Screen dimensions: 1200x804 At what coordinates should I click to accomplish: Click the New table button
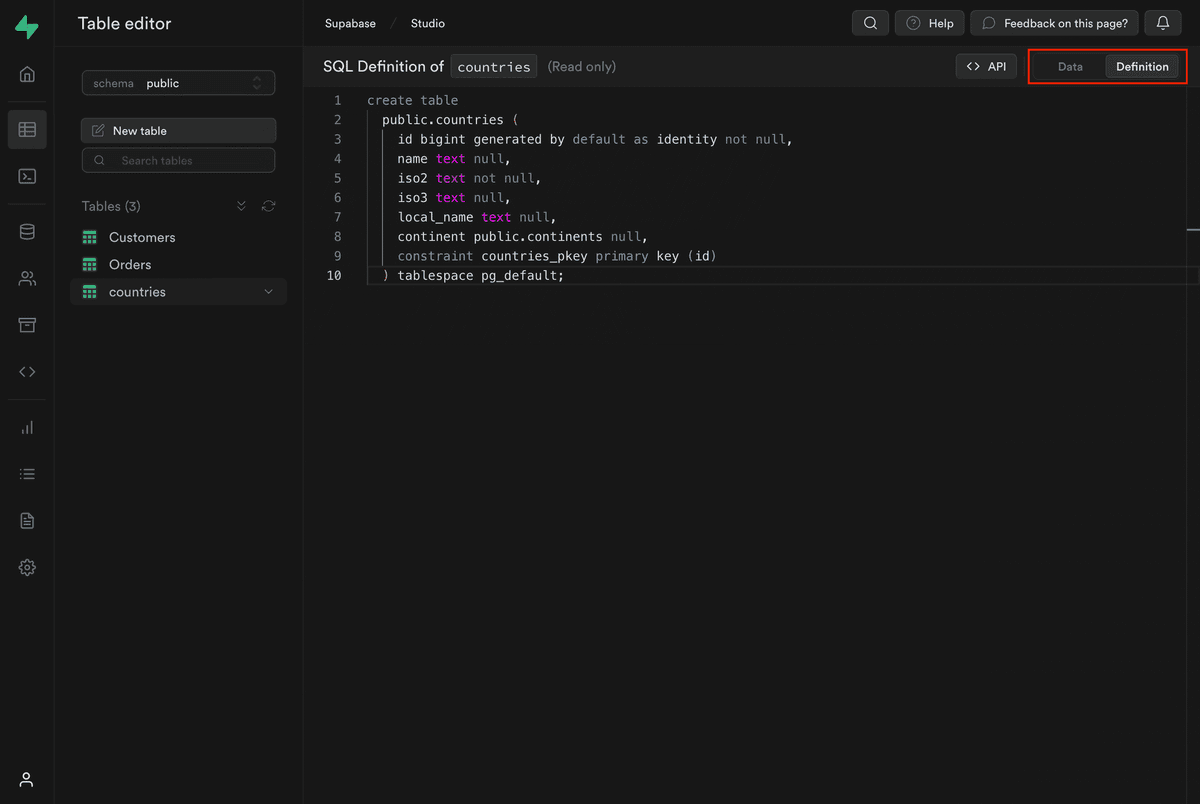coord(178,130)
